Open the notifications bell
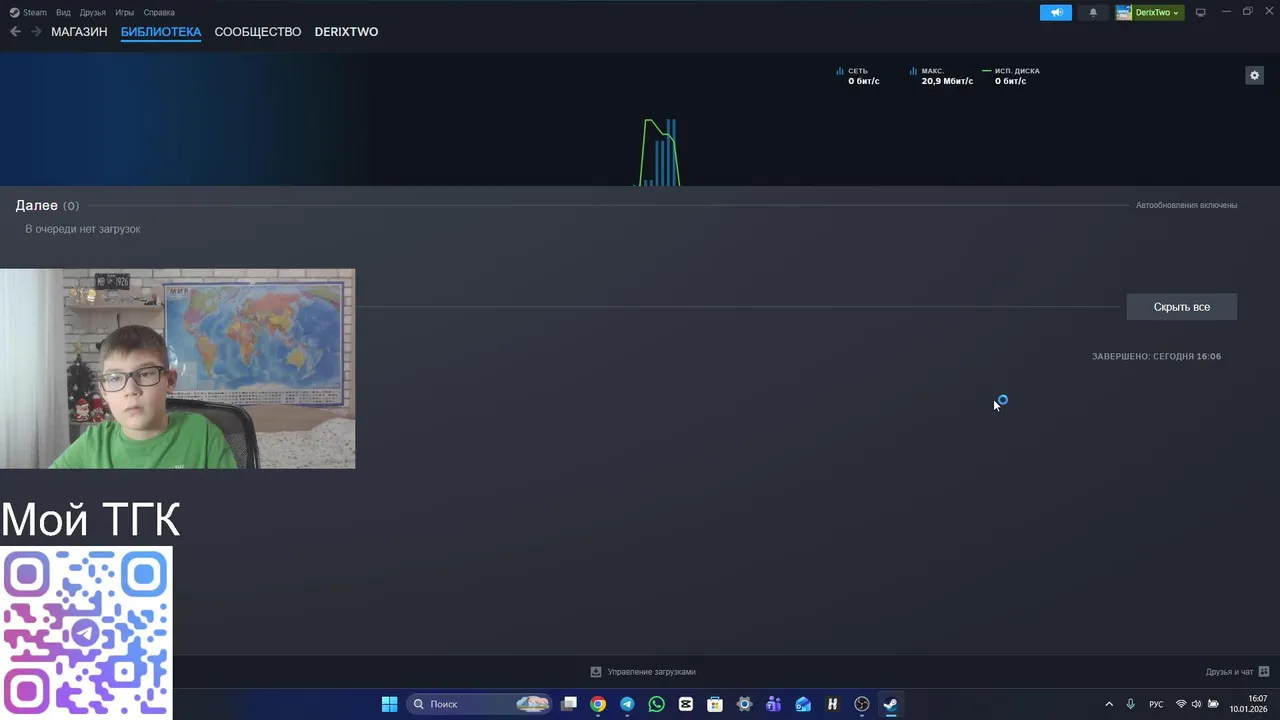This screenshot has width=1280, height=720. coord(1093,13)
